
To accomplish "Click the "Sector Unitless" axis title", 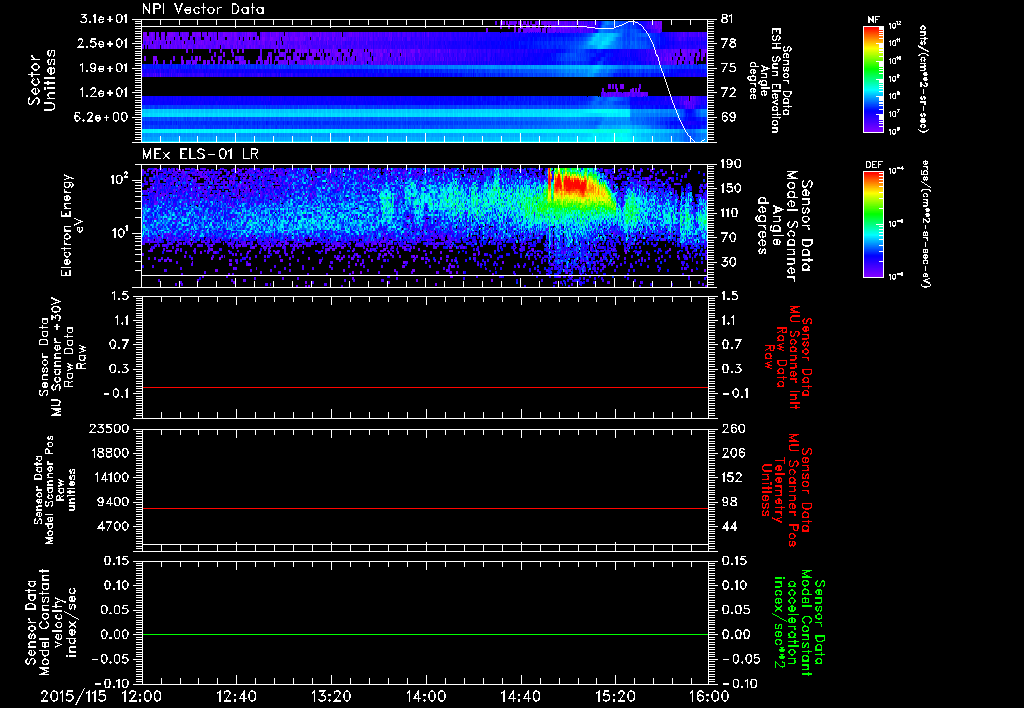I will point(42,80).
